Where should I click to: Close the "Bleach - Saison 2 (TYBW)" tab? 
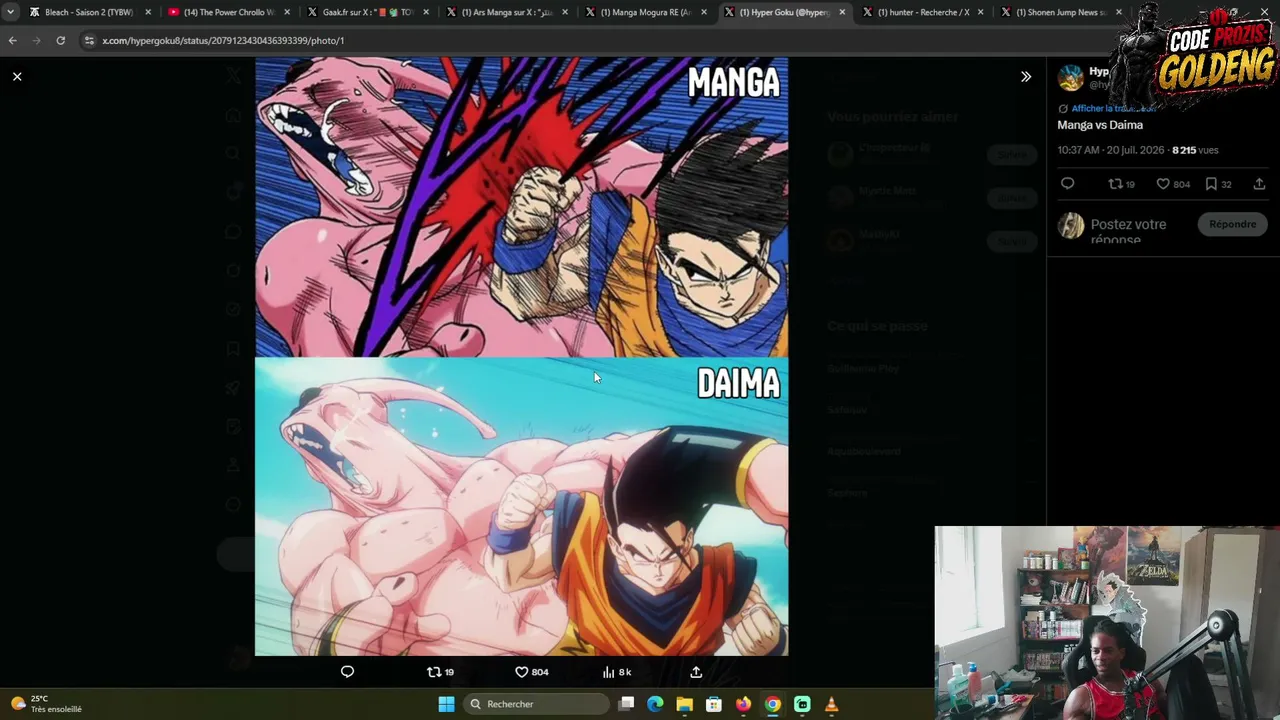[x=148, y=12]
